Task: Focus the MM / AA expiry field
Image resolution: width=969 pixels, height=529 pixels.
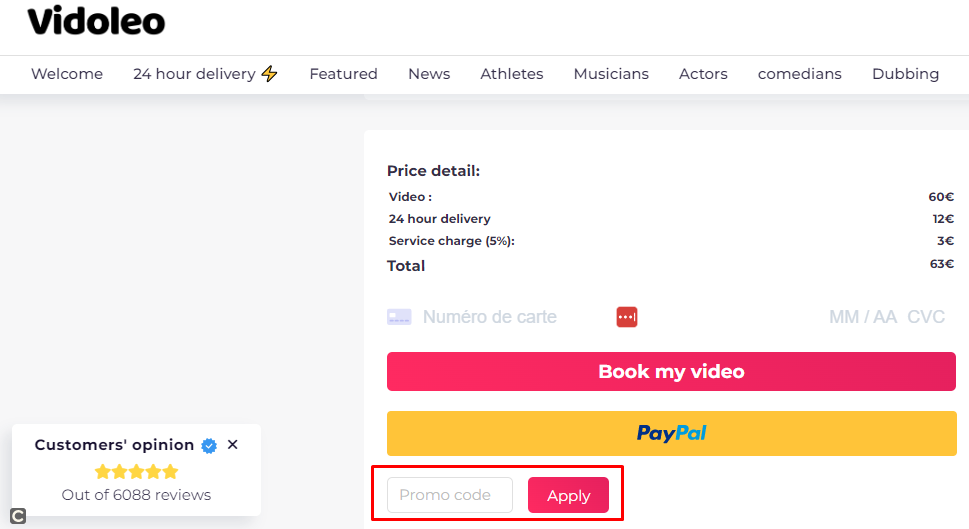Action: tap(863, 317)
